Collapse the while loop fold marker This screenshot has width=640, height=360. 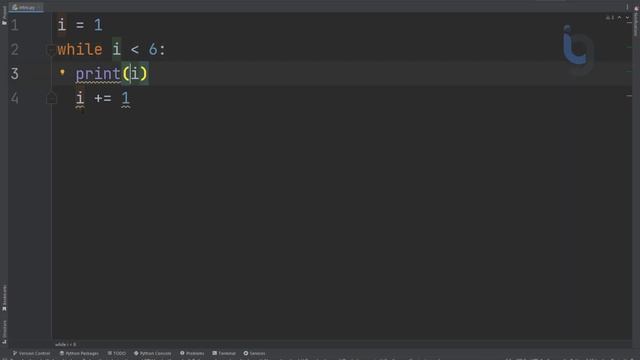point(51,50)
